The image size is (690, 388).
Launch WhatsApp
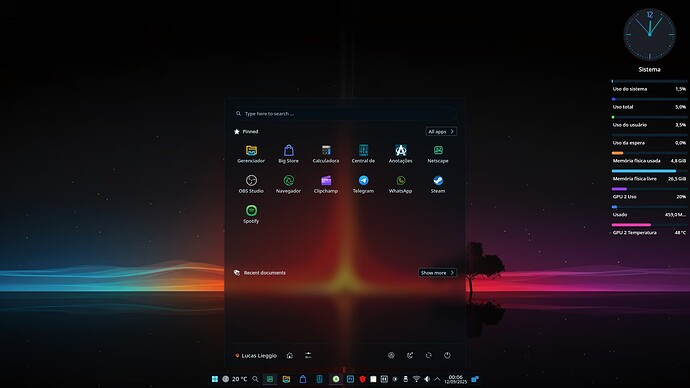400,184
